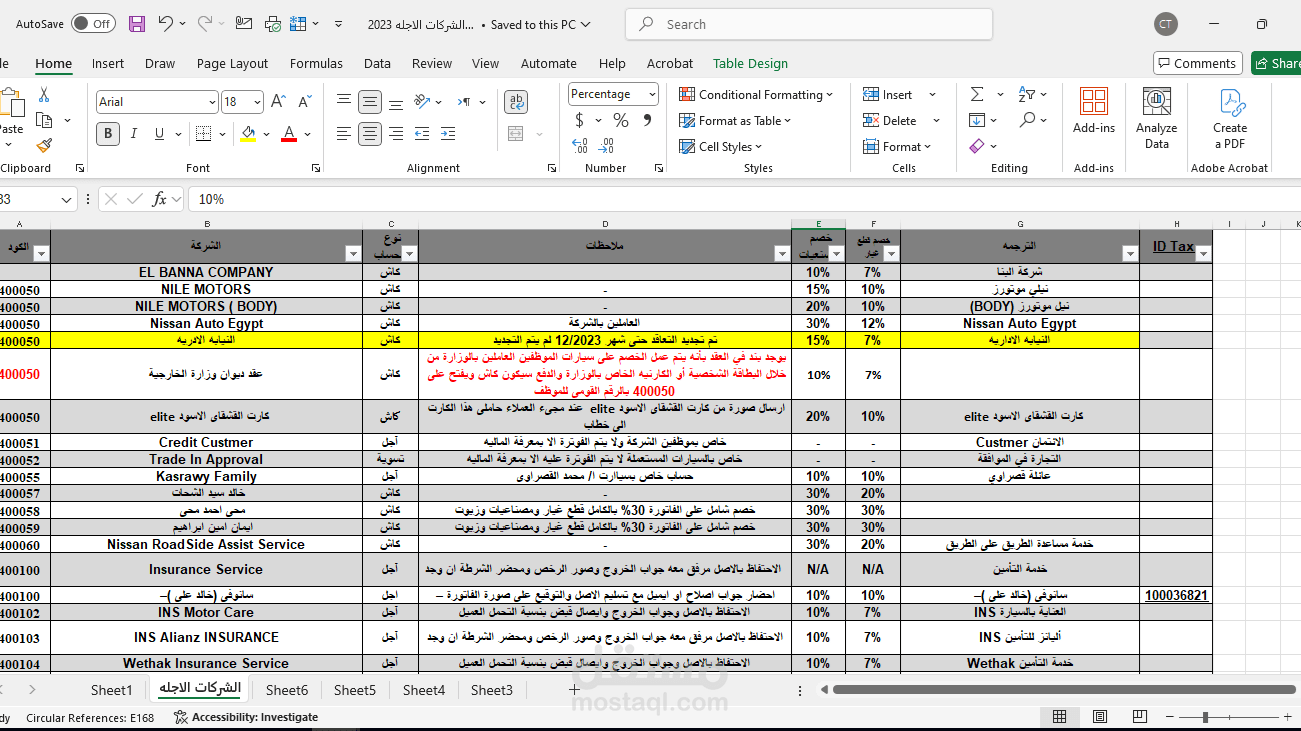Click Accessibility: Investigate in status bar
The width and height of the screenshot is (1301, 731).
click(x=246, y=717)
